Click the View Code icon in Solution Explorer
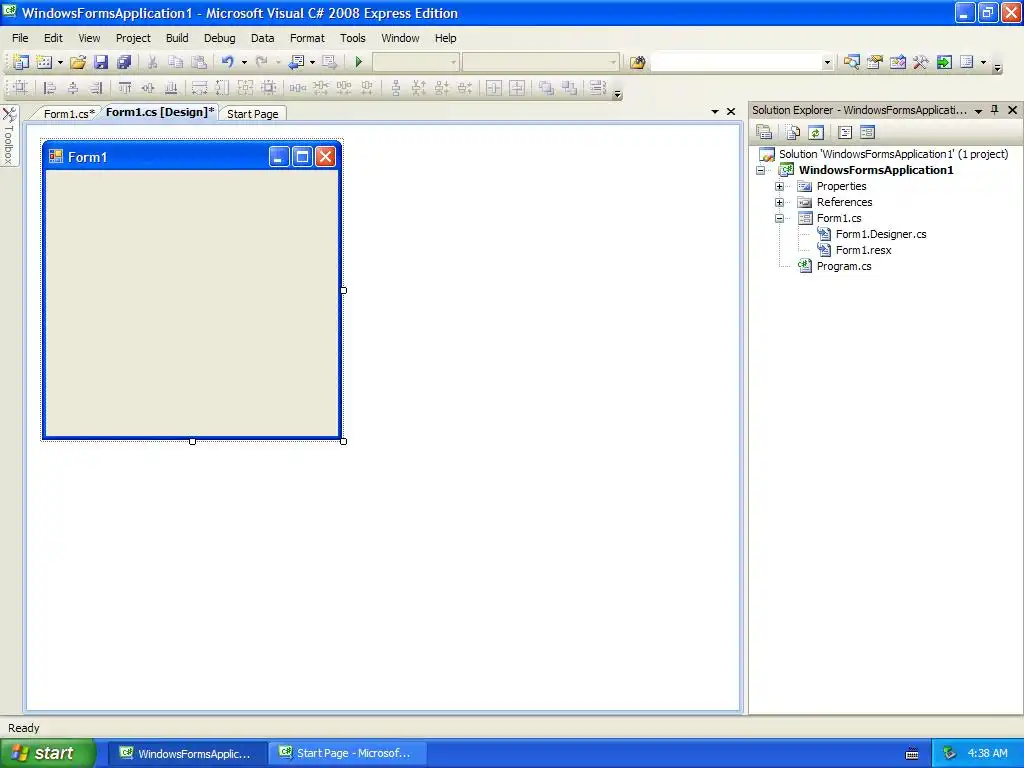The height and width of the screenshot is (768, 1024). click(x=845, y=133)
